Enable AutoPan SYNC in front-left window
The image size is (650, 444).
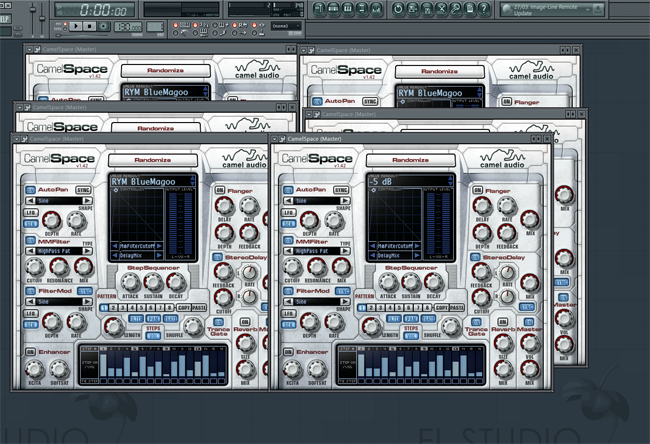83,189
